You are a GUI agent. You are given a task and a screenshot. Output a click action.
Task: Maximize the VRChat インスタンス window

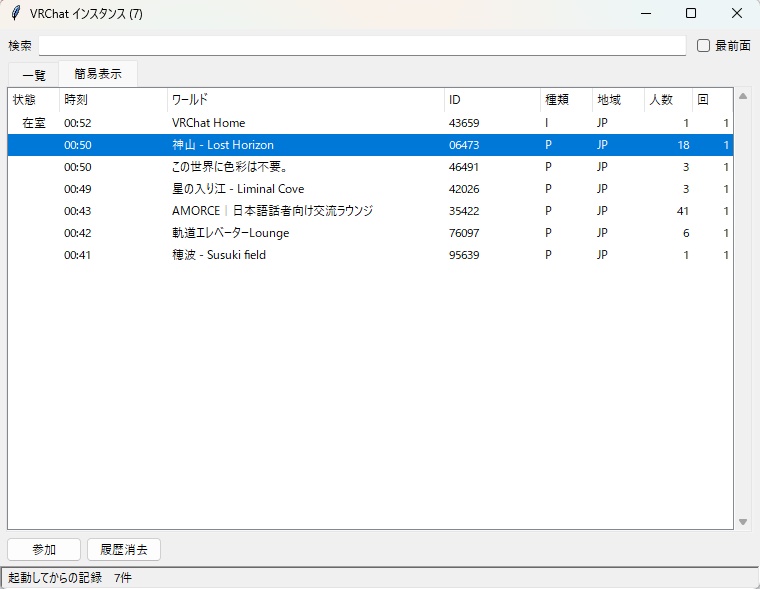[691, 14]
